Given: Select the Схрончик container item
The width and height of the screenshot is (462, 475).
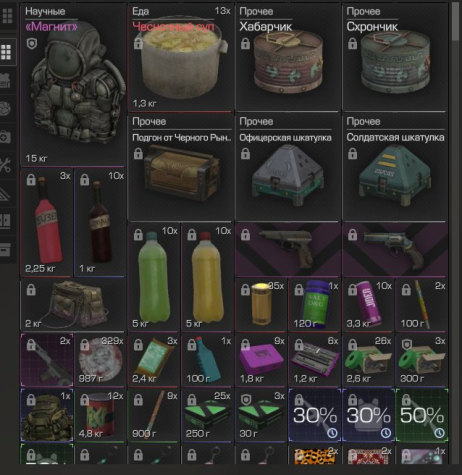Looking at the screenshot, I should coord(394,57).
